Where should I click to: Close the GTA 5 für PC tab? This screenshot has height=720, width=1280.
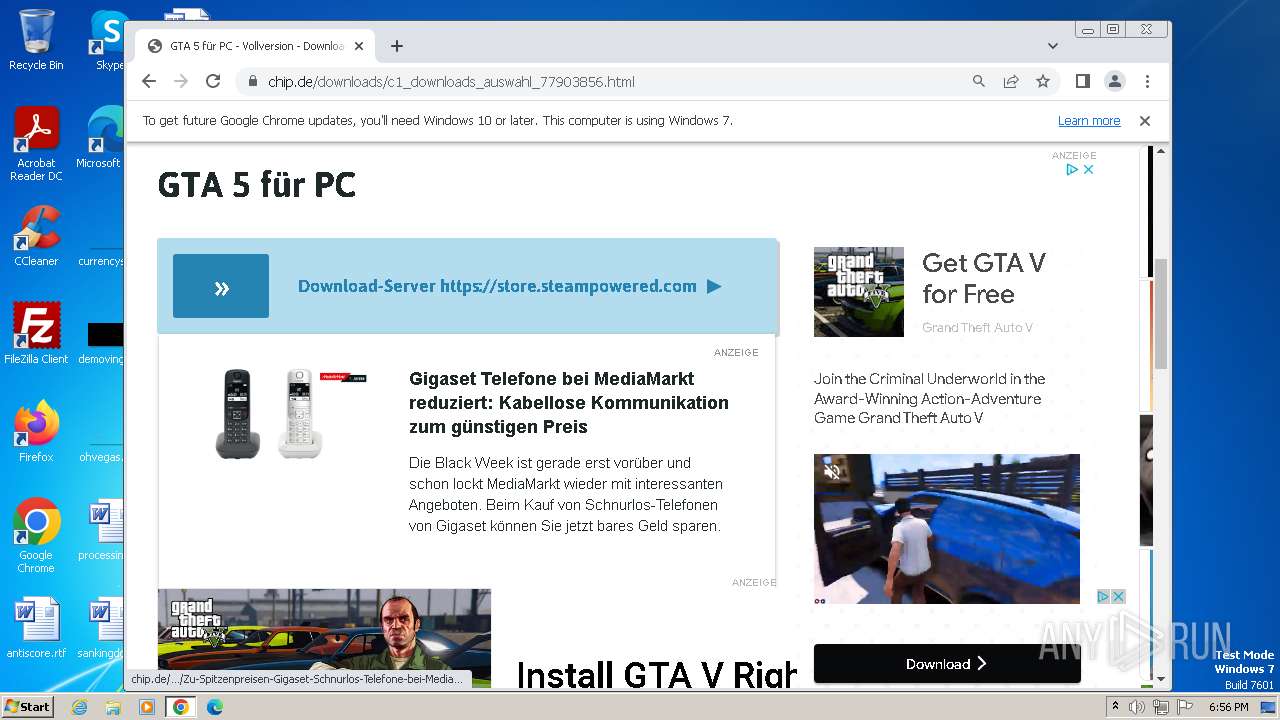tap(359, 46)
